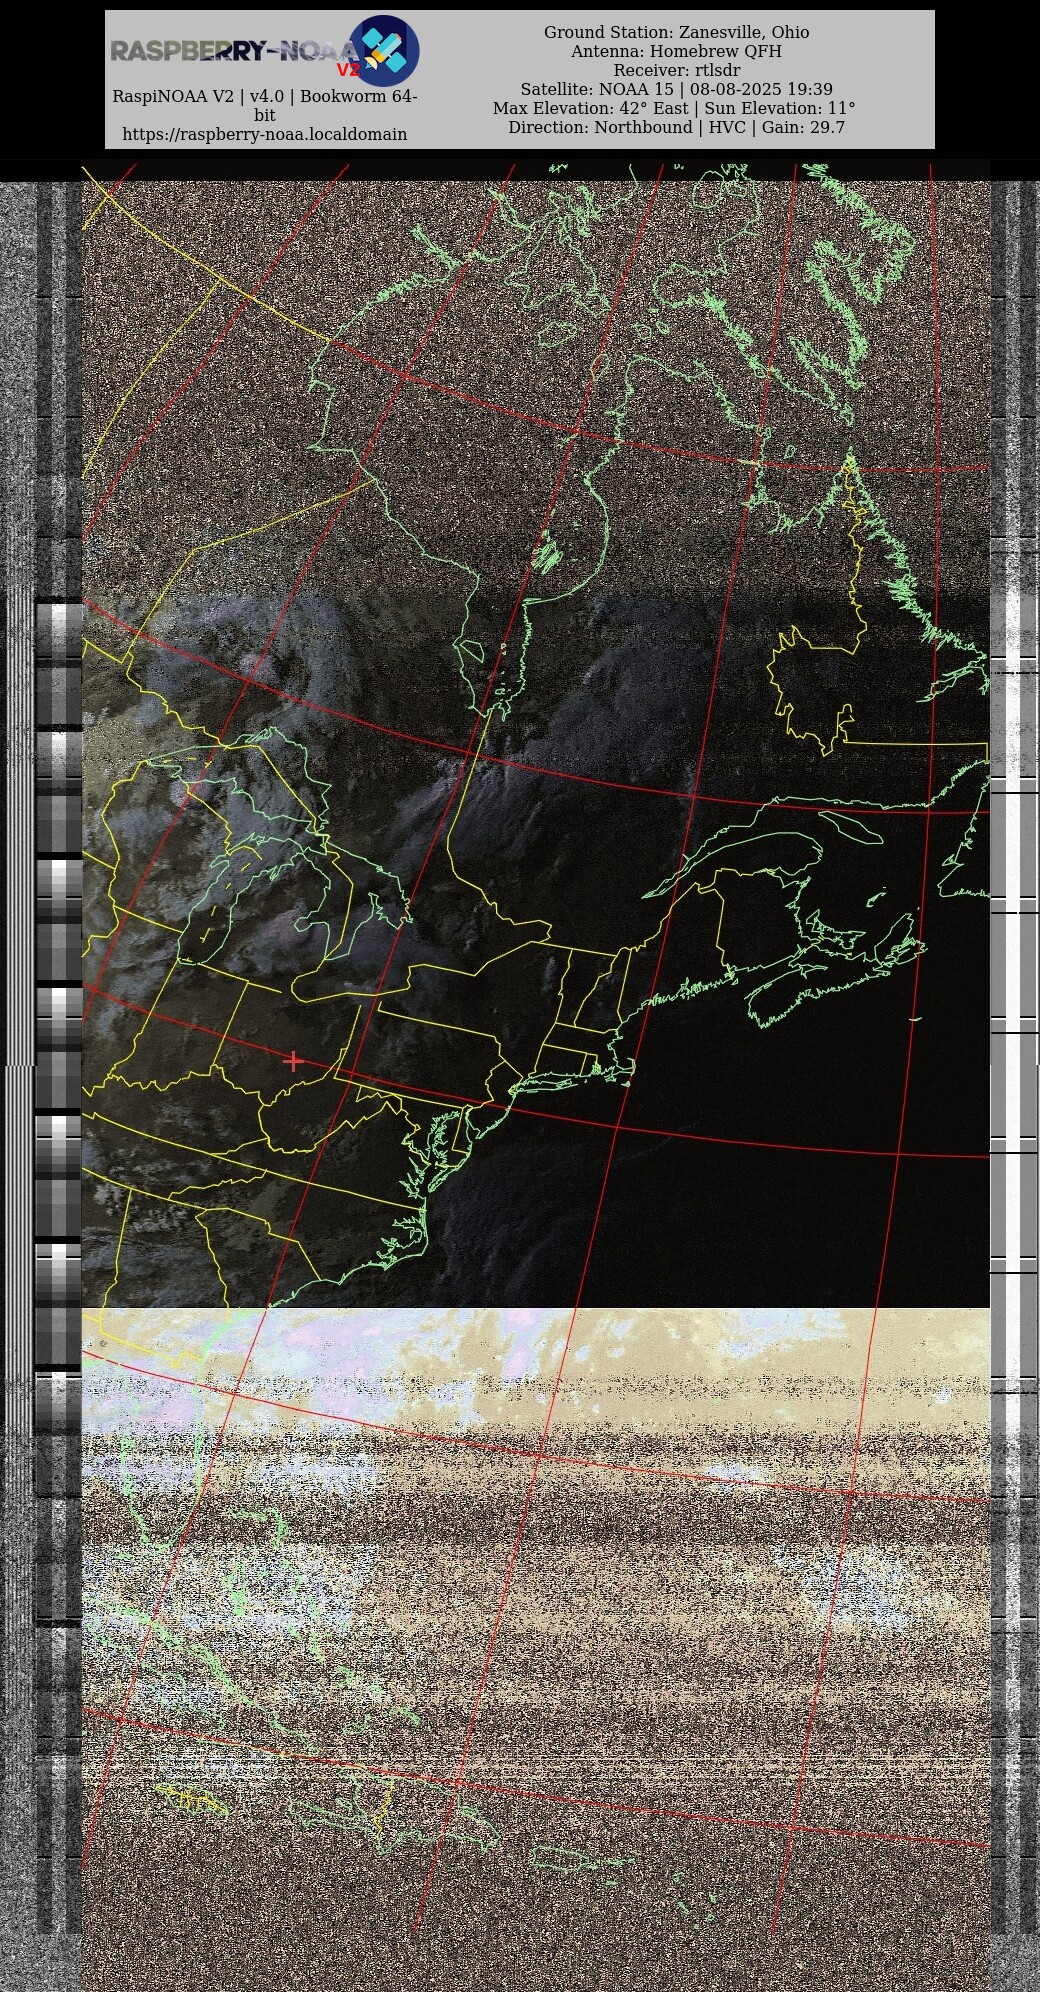Image resolution: width=1040 pixels, height=1992 pixels.
Task: Click the RaspiNOAA V2 v4.0 version text
Action: (264, 97)
